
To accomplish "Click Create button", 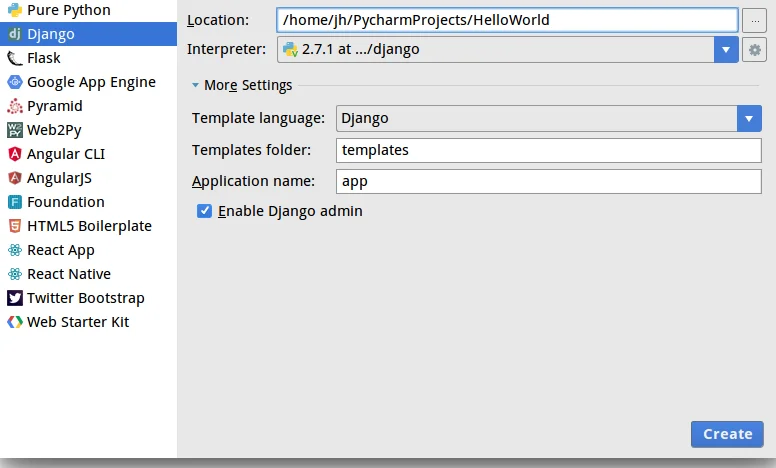I will 727,434.
